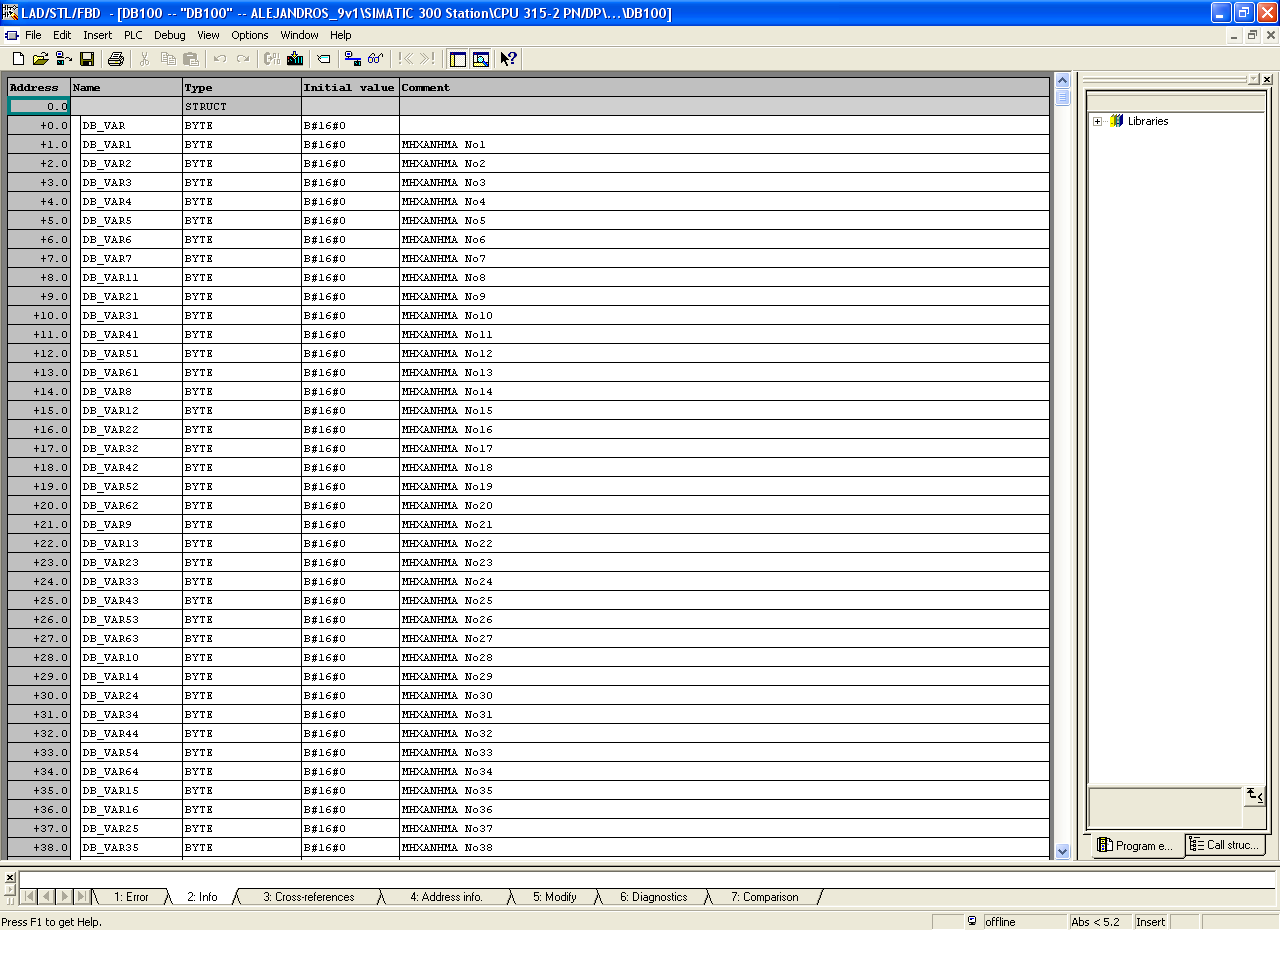This screenshot has width=1280, height=960.
Task: Click the Monitor glasses icon
Action: click(376, 59)
